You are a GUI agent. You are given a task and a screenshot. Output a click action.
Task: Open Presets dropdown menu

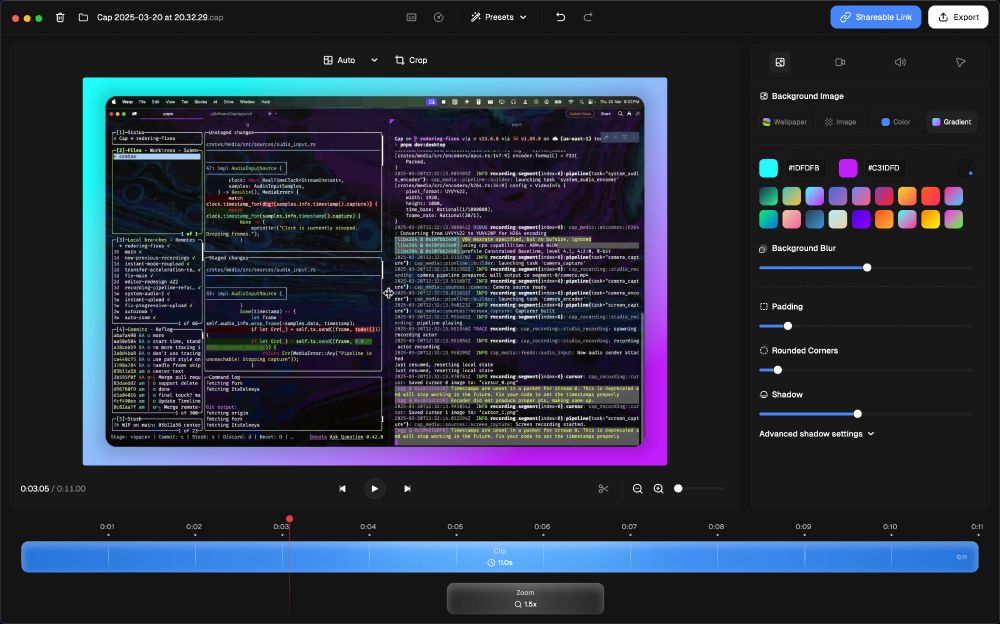pos(499,17)
